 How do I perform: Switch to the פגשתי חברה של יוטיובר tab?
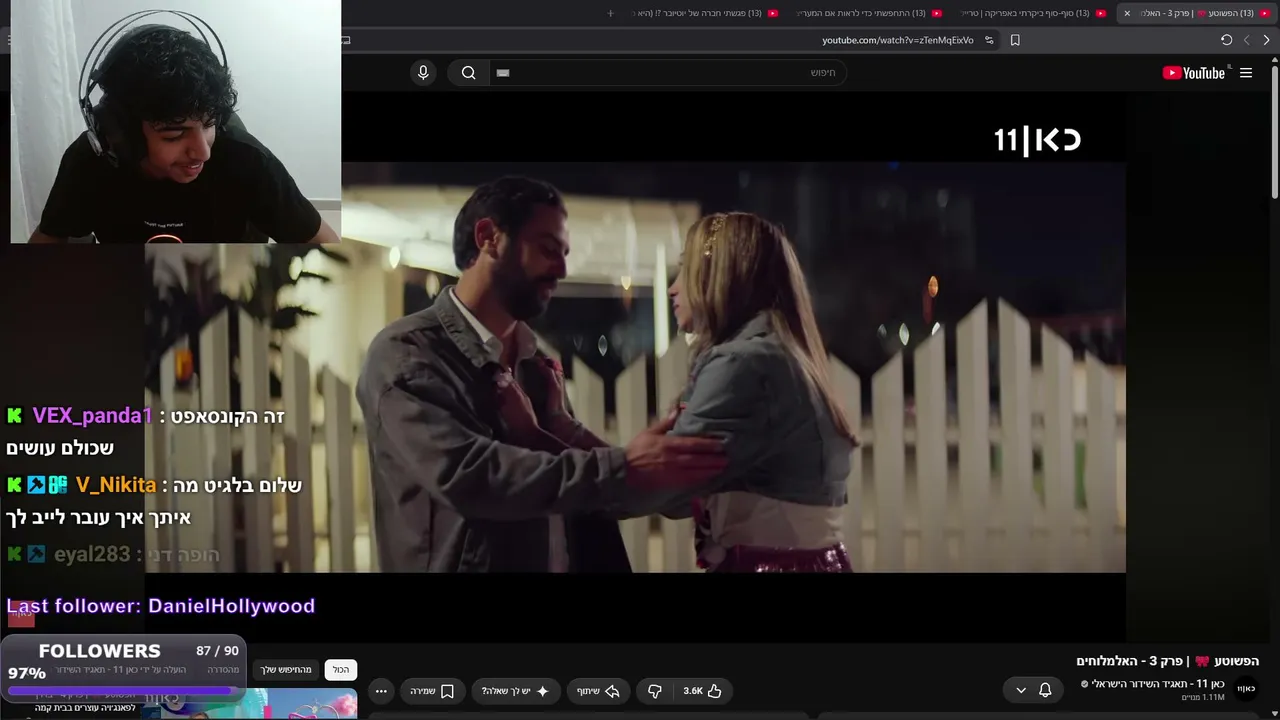(x=705, y=13)
